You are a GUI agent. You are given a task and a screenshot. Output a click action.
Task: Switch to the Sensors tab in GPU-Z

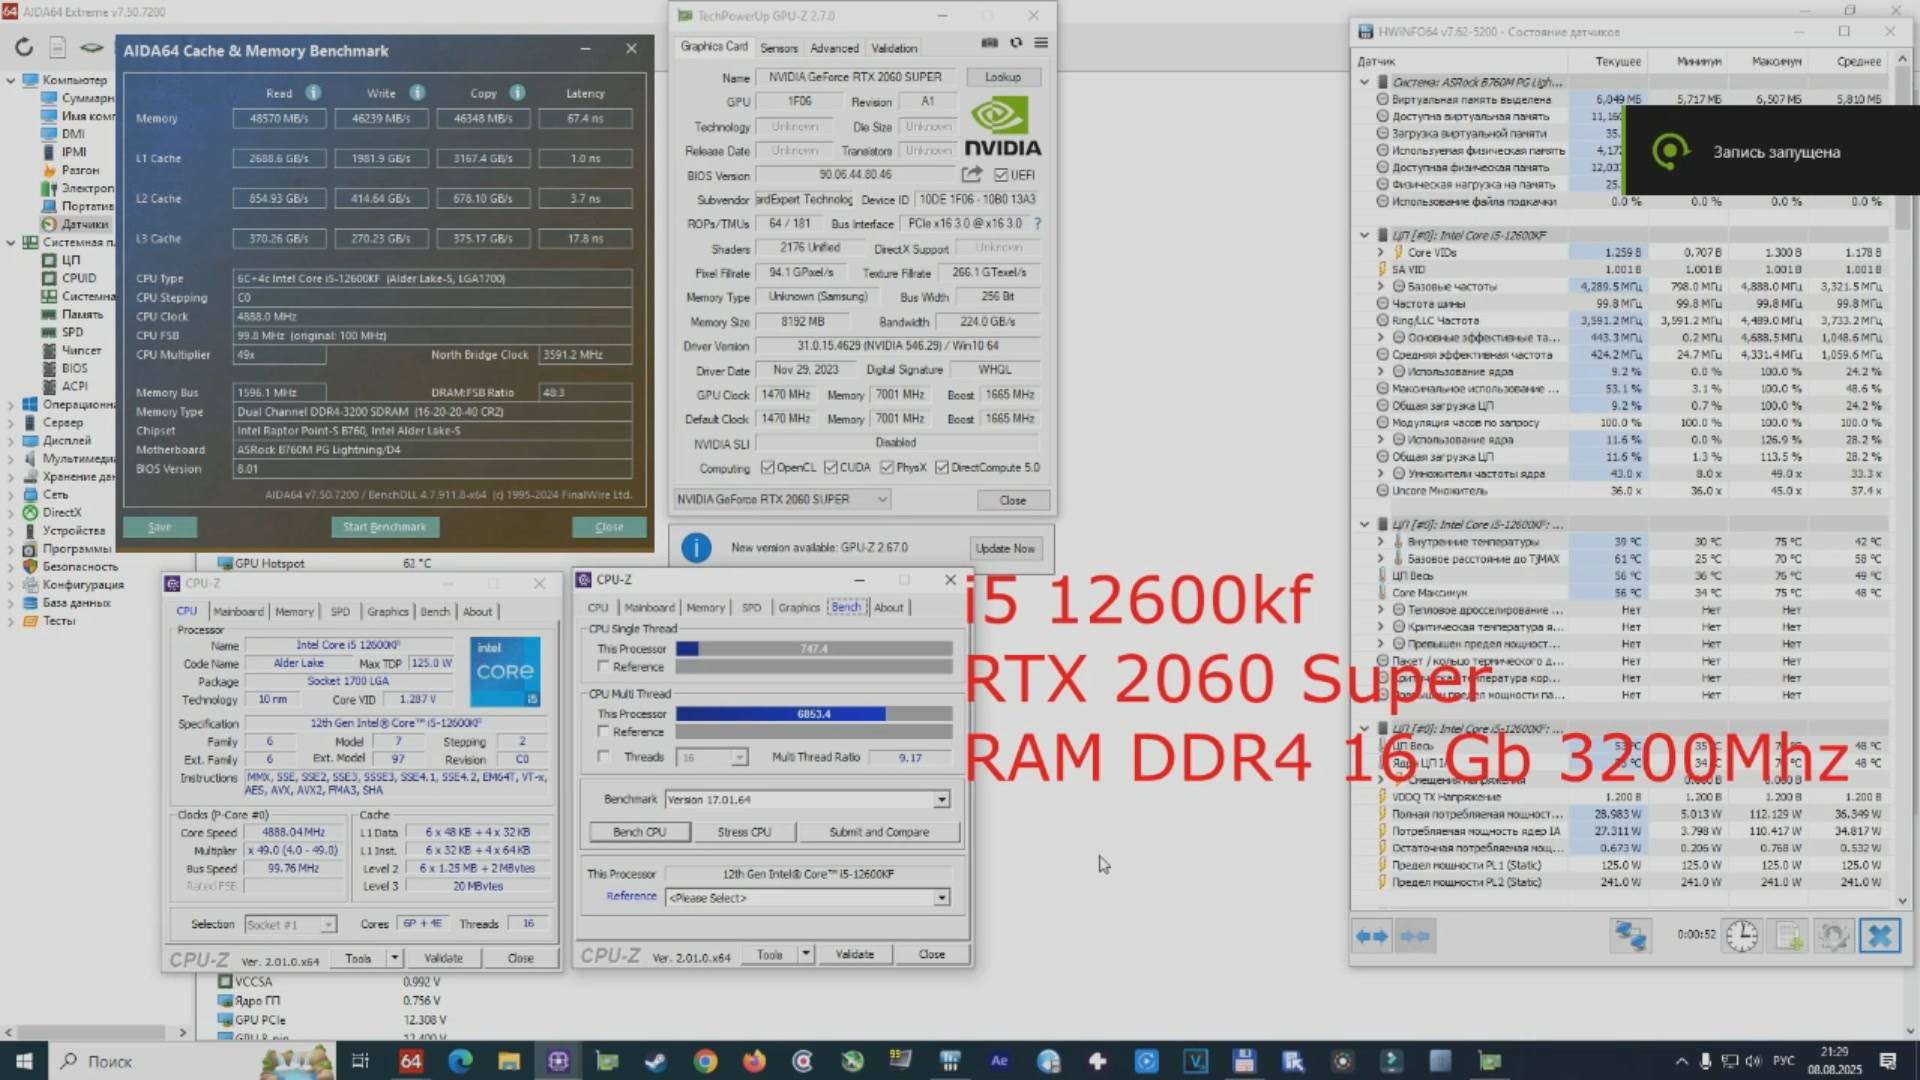(779, 47)
